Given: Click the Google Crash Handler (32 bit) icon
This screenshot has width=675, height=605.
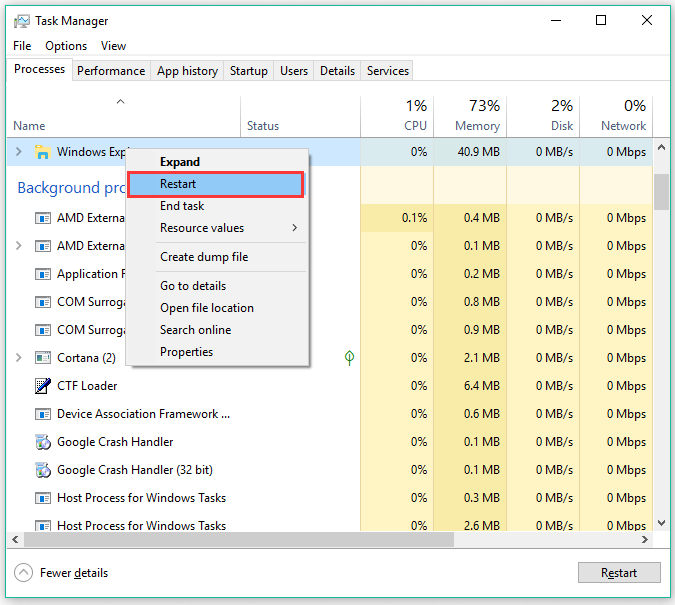Looking at the screenshot, I should tap(43, 470).
